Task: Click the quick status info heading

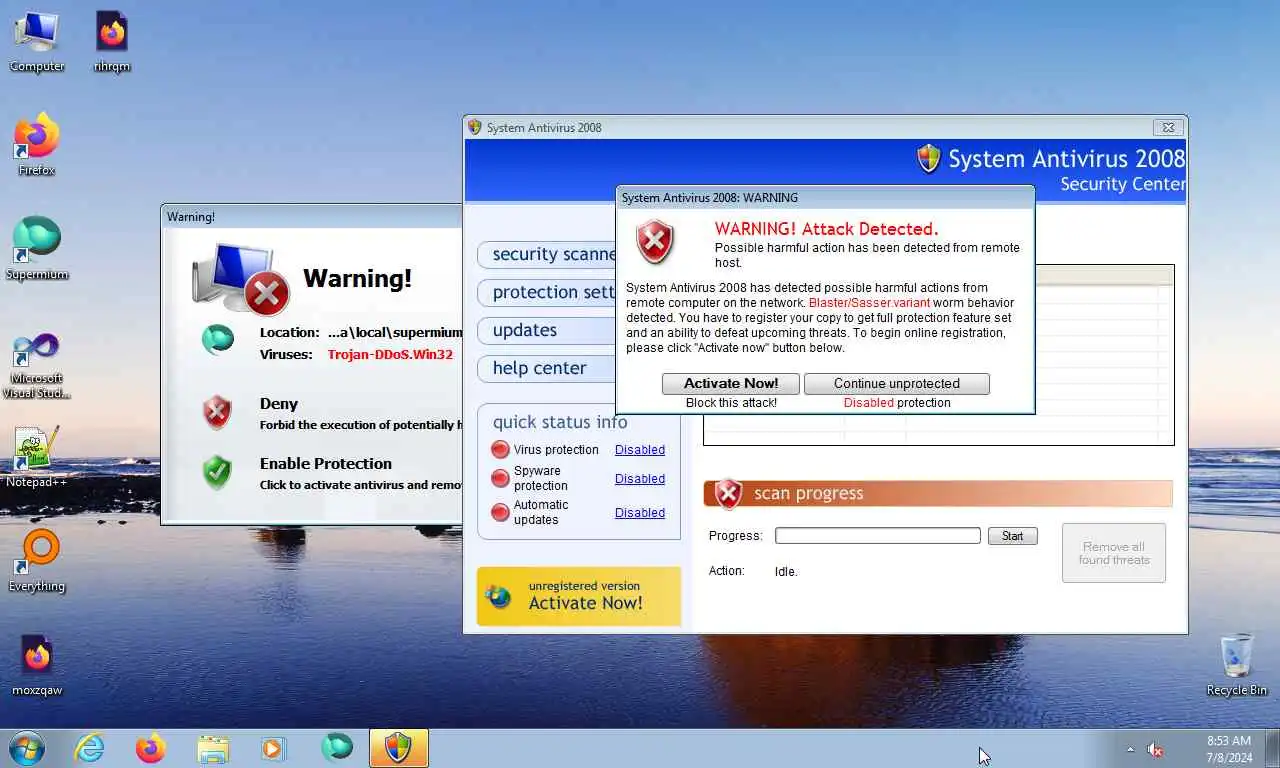Action: 560,422
